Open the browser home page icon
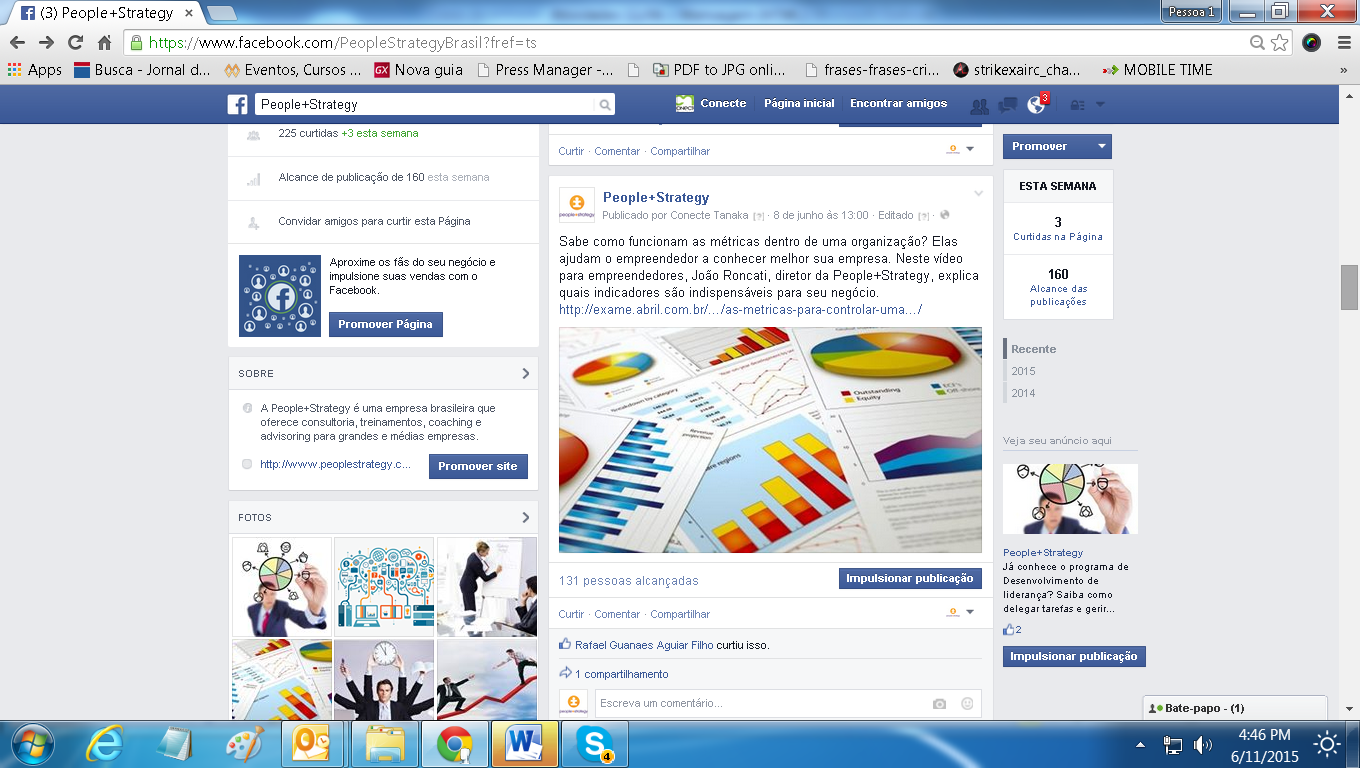The image size is (1360, 768). click(x=104, y=43)
